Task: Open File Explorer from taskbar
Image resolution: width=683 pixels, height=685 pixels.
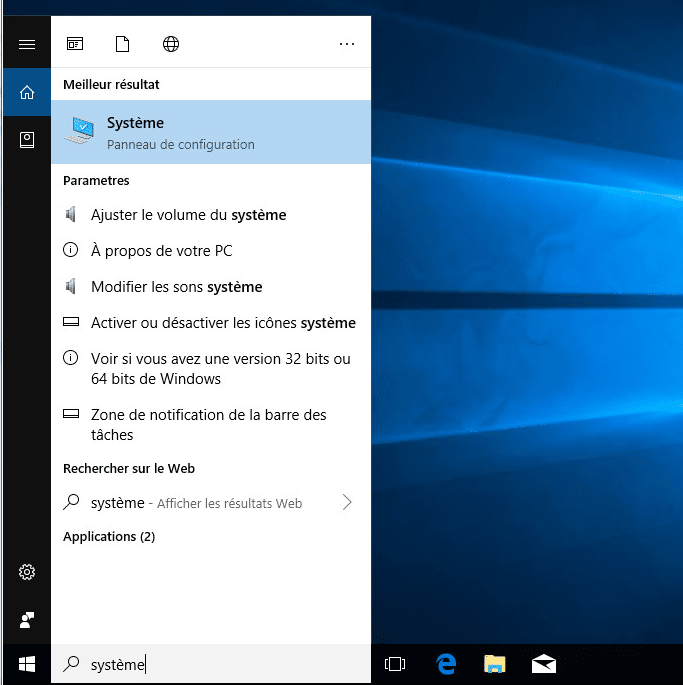Action: coord(495,664)
